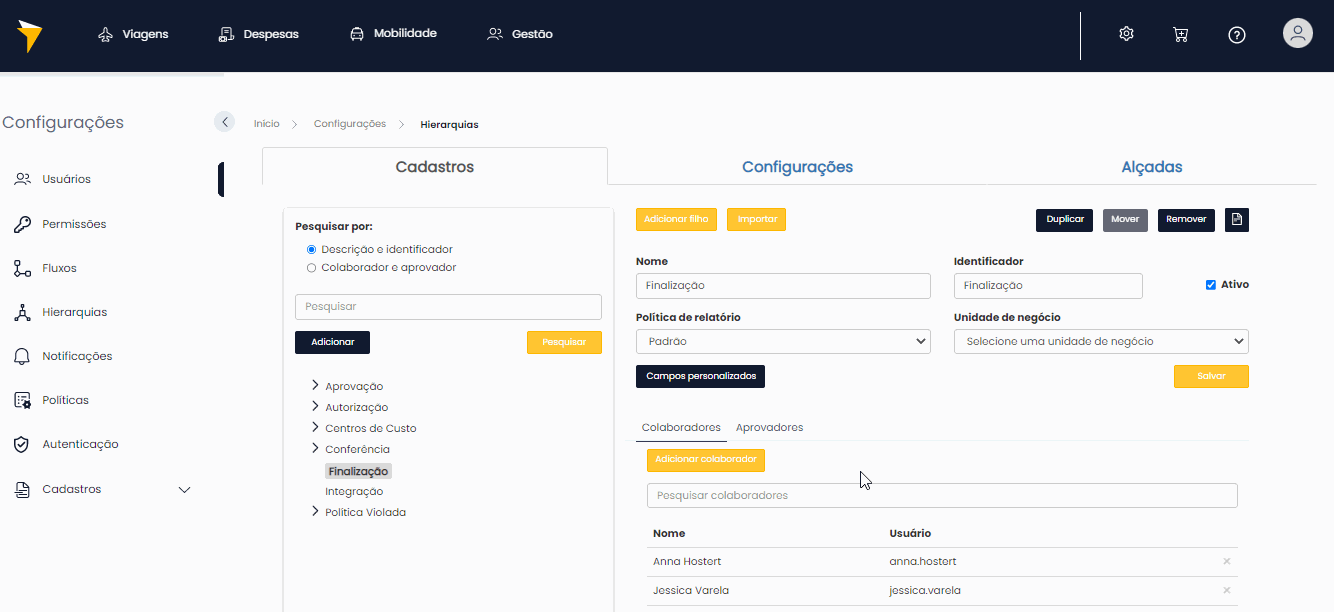This screenshot has height=612, width=1334.
Task: Click the car icon beside Mobilidade
Action: tap(357, 34)
